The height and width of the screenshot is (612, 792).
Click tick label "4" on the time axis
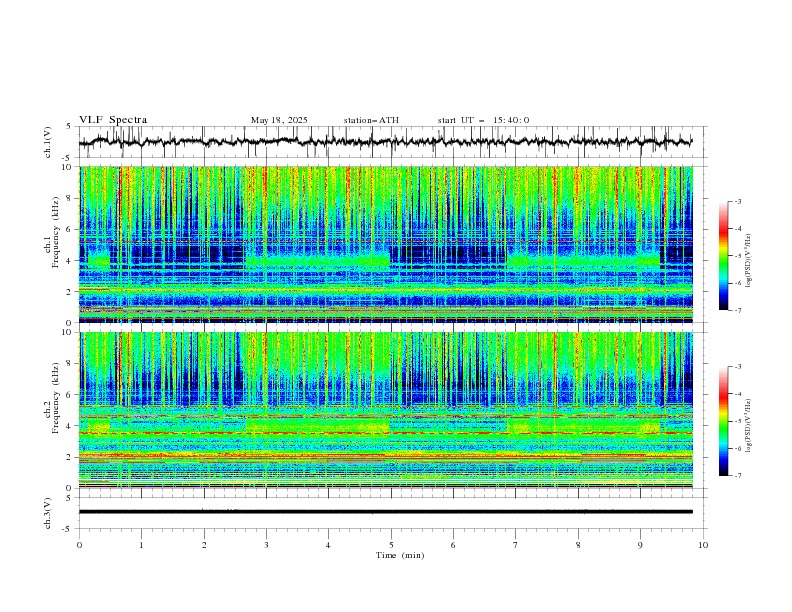tap(328, 545)
